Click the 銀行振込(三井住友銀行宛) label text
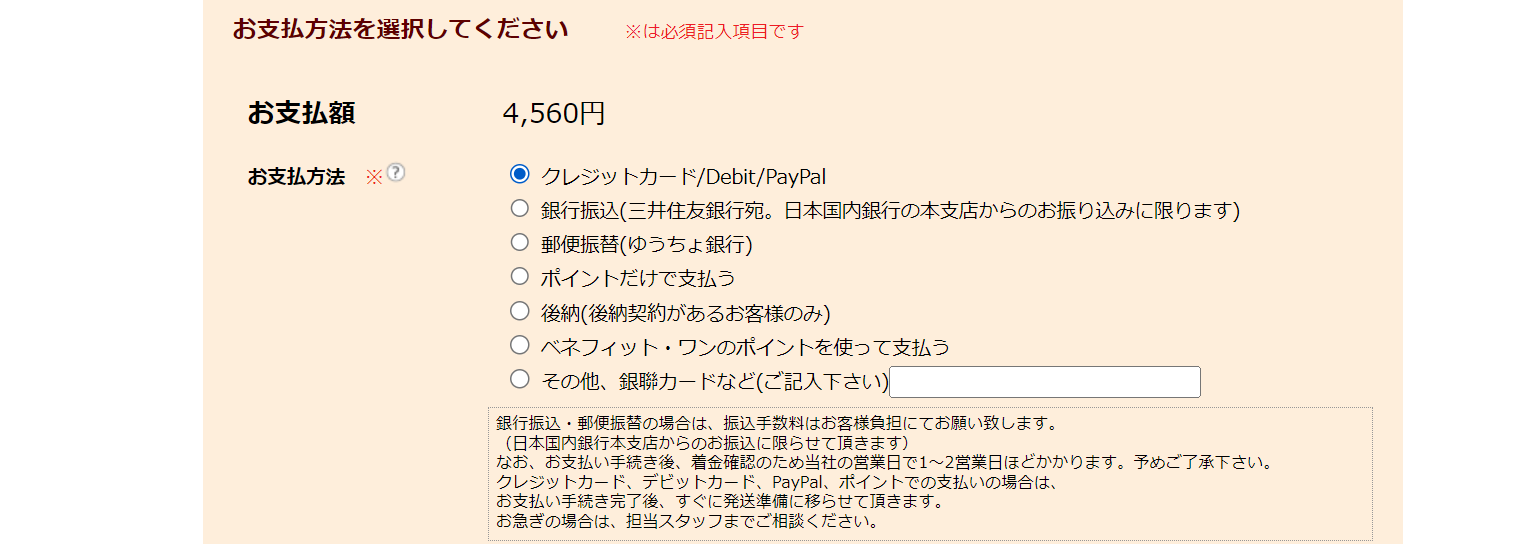 click(x=890, y=211)
